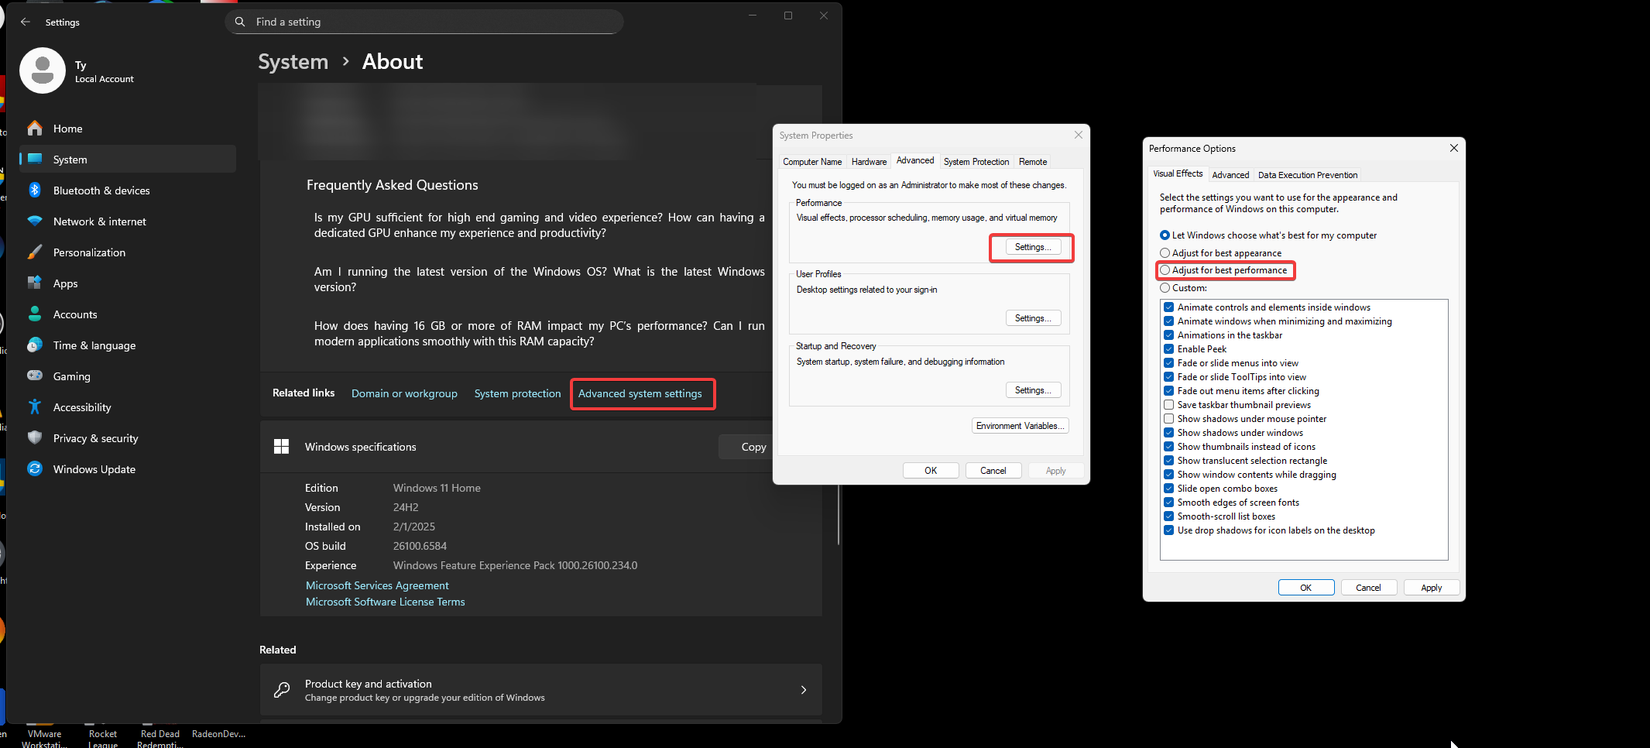
Task: Click the Find a setting search field
Action: (424, 22)
